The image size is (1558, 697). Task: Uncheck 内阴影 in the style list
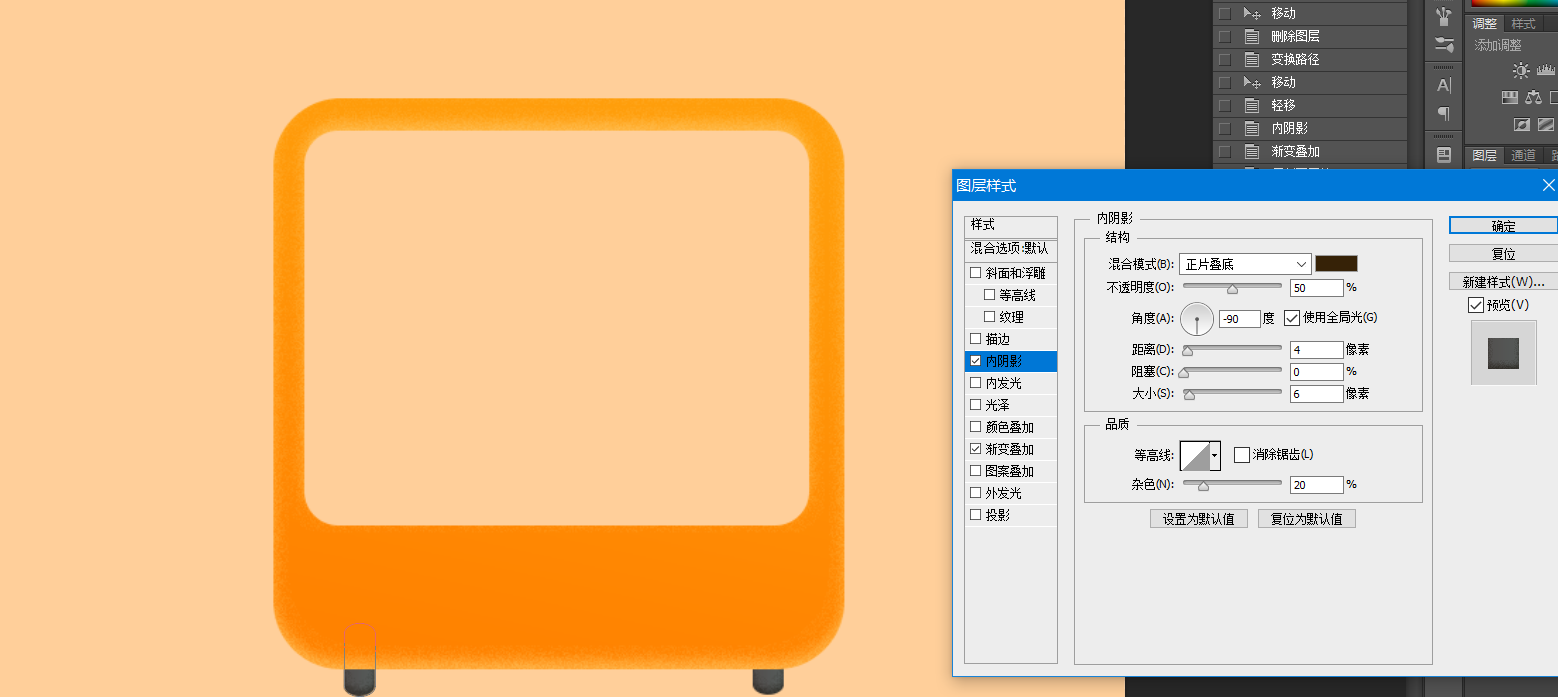click(976, 361)
